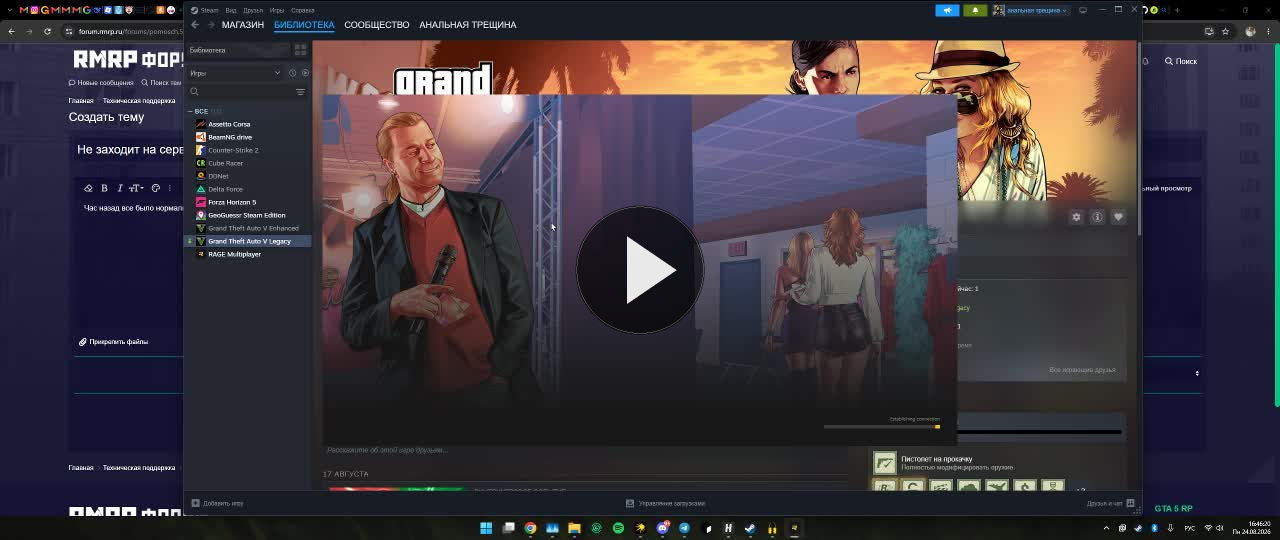Open Steam notifications bell
The image size is (1280, 540).
[975, 10]
